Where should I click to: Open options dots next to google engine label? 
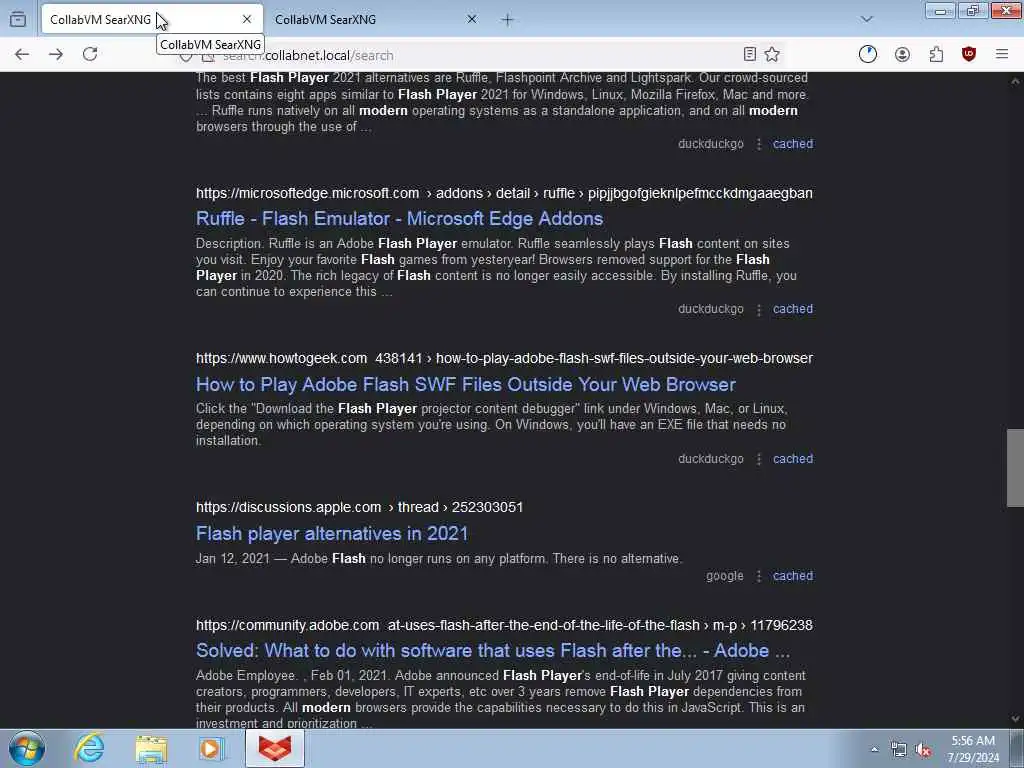[758, 576]
